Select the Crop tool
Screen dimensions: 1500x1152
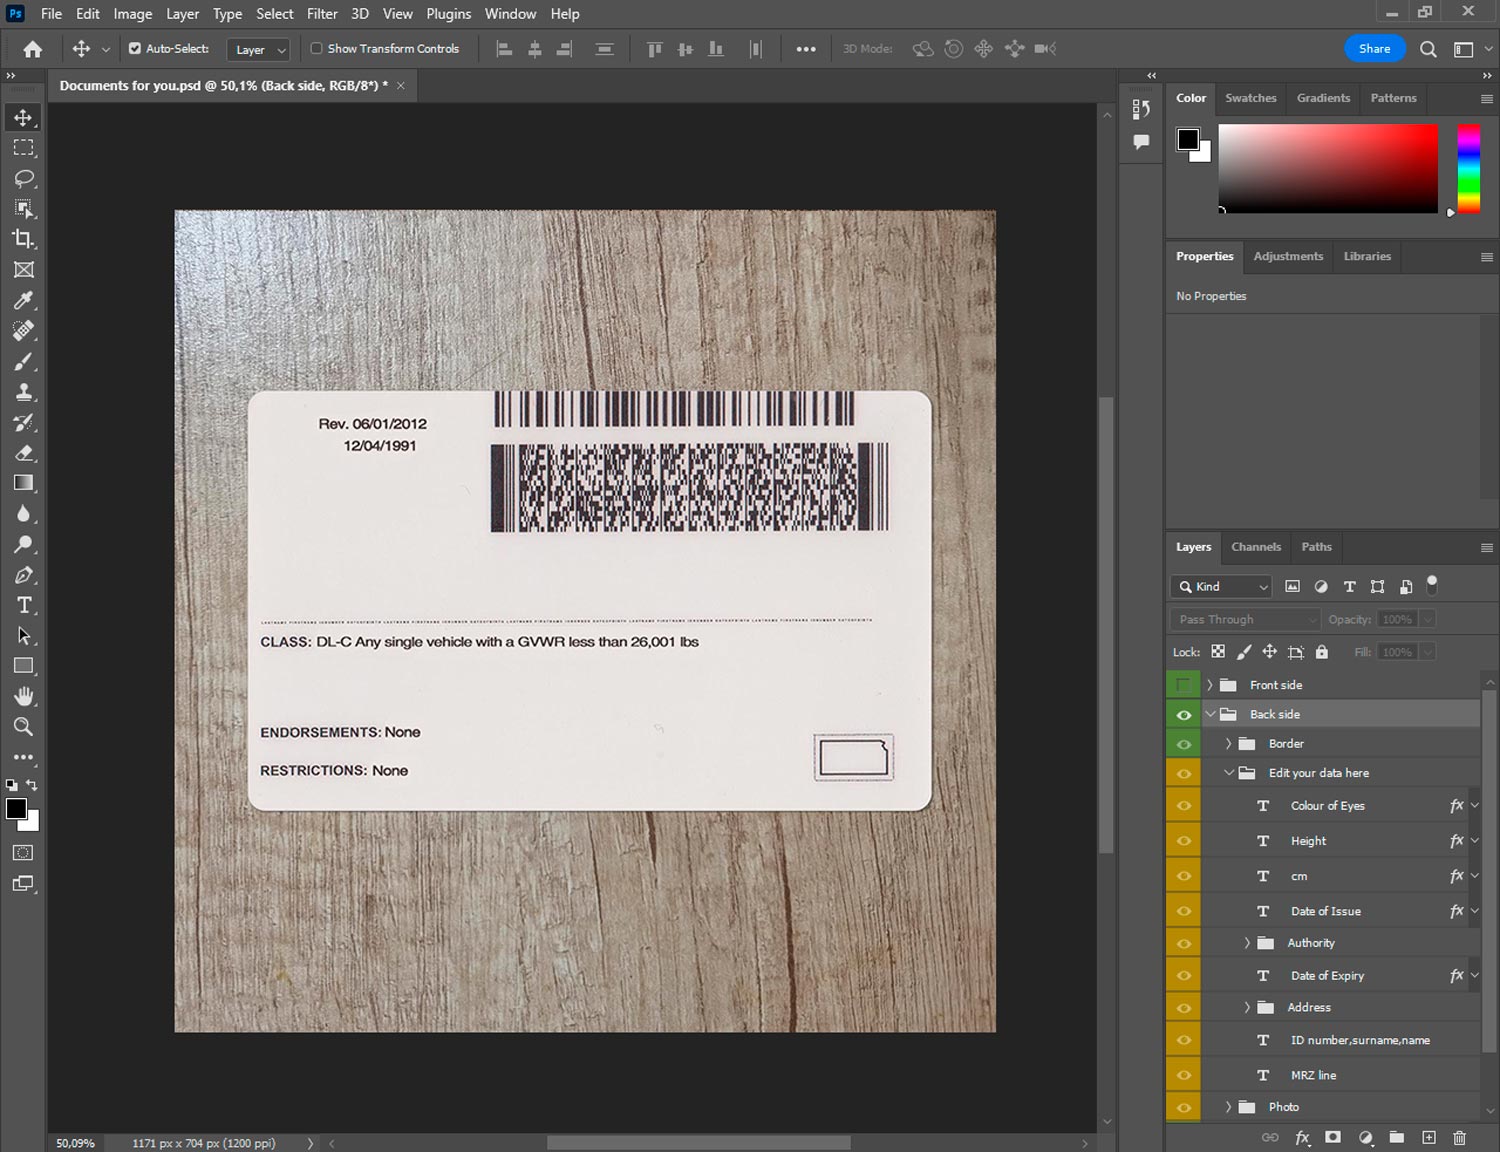[x=24, y=239]
